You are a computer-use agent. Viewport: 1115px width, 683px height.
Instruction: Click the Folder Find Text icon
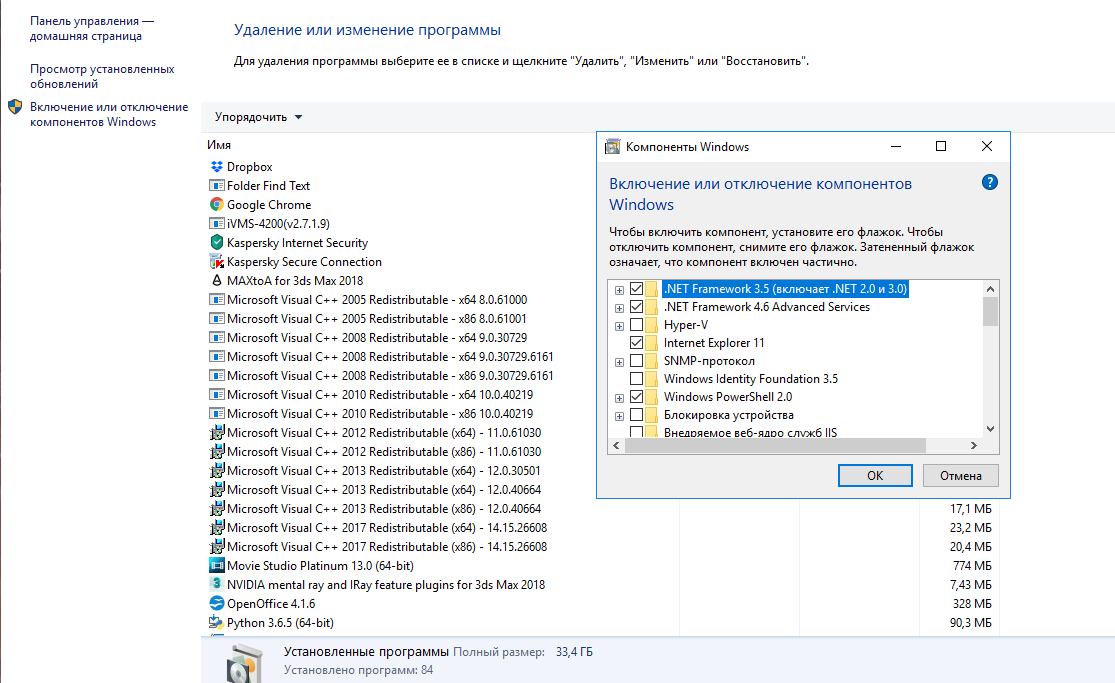point(217,186)
